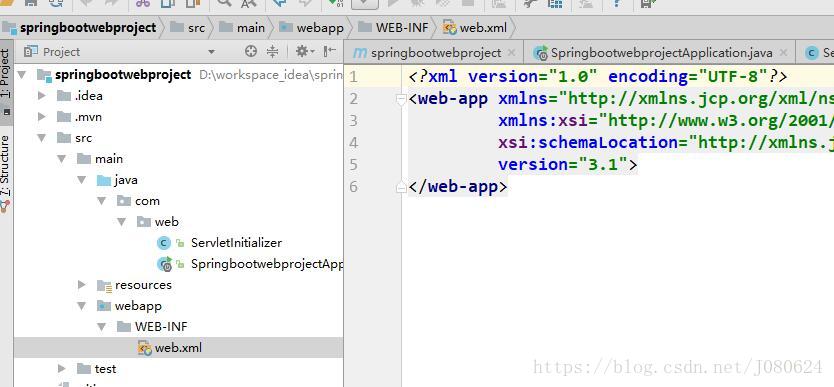
Task: Select the WEB-INF folder row in tree
Action: point(178,327)
